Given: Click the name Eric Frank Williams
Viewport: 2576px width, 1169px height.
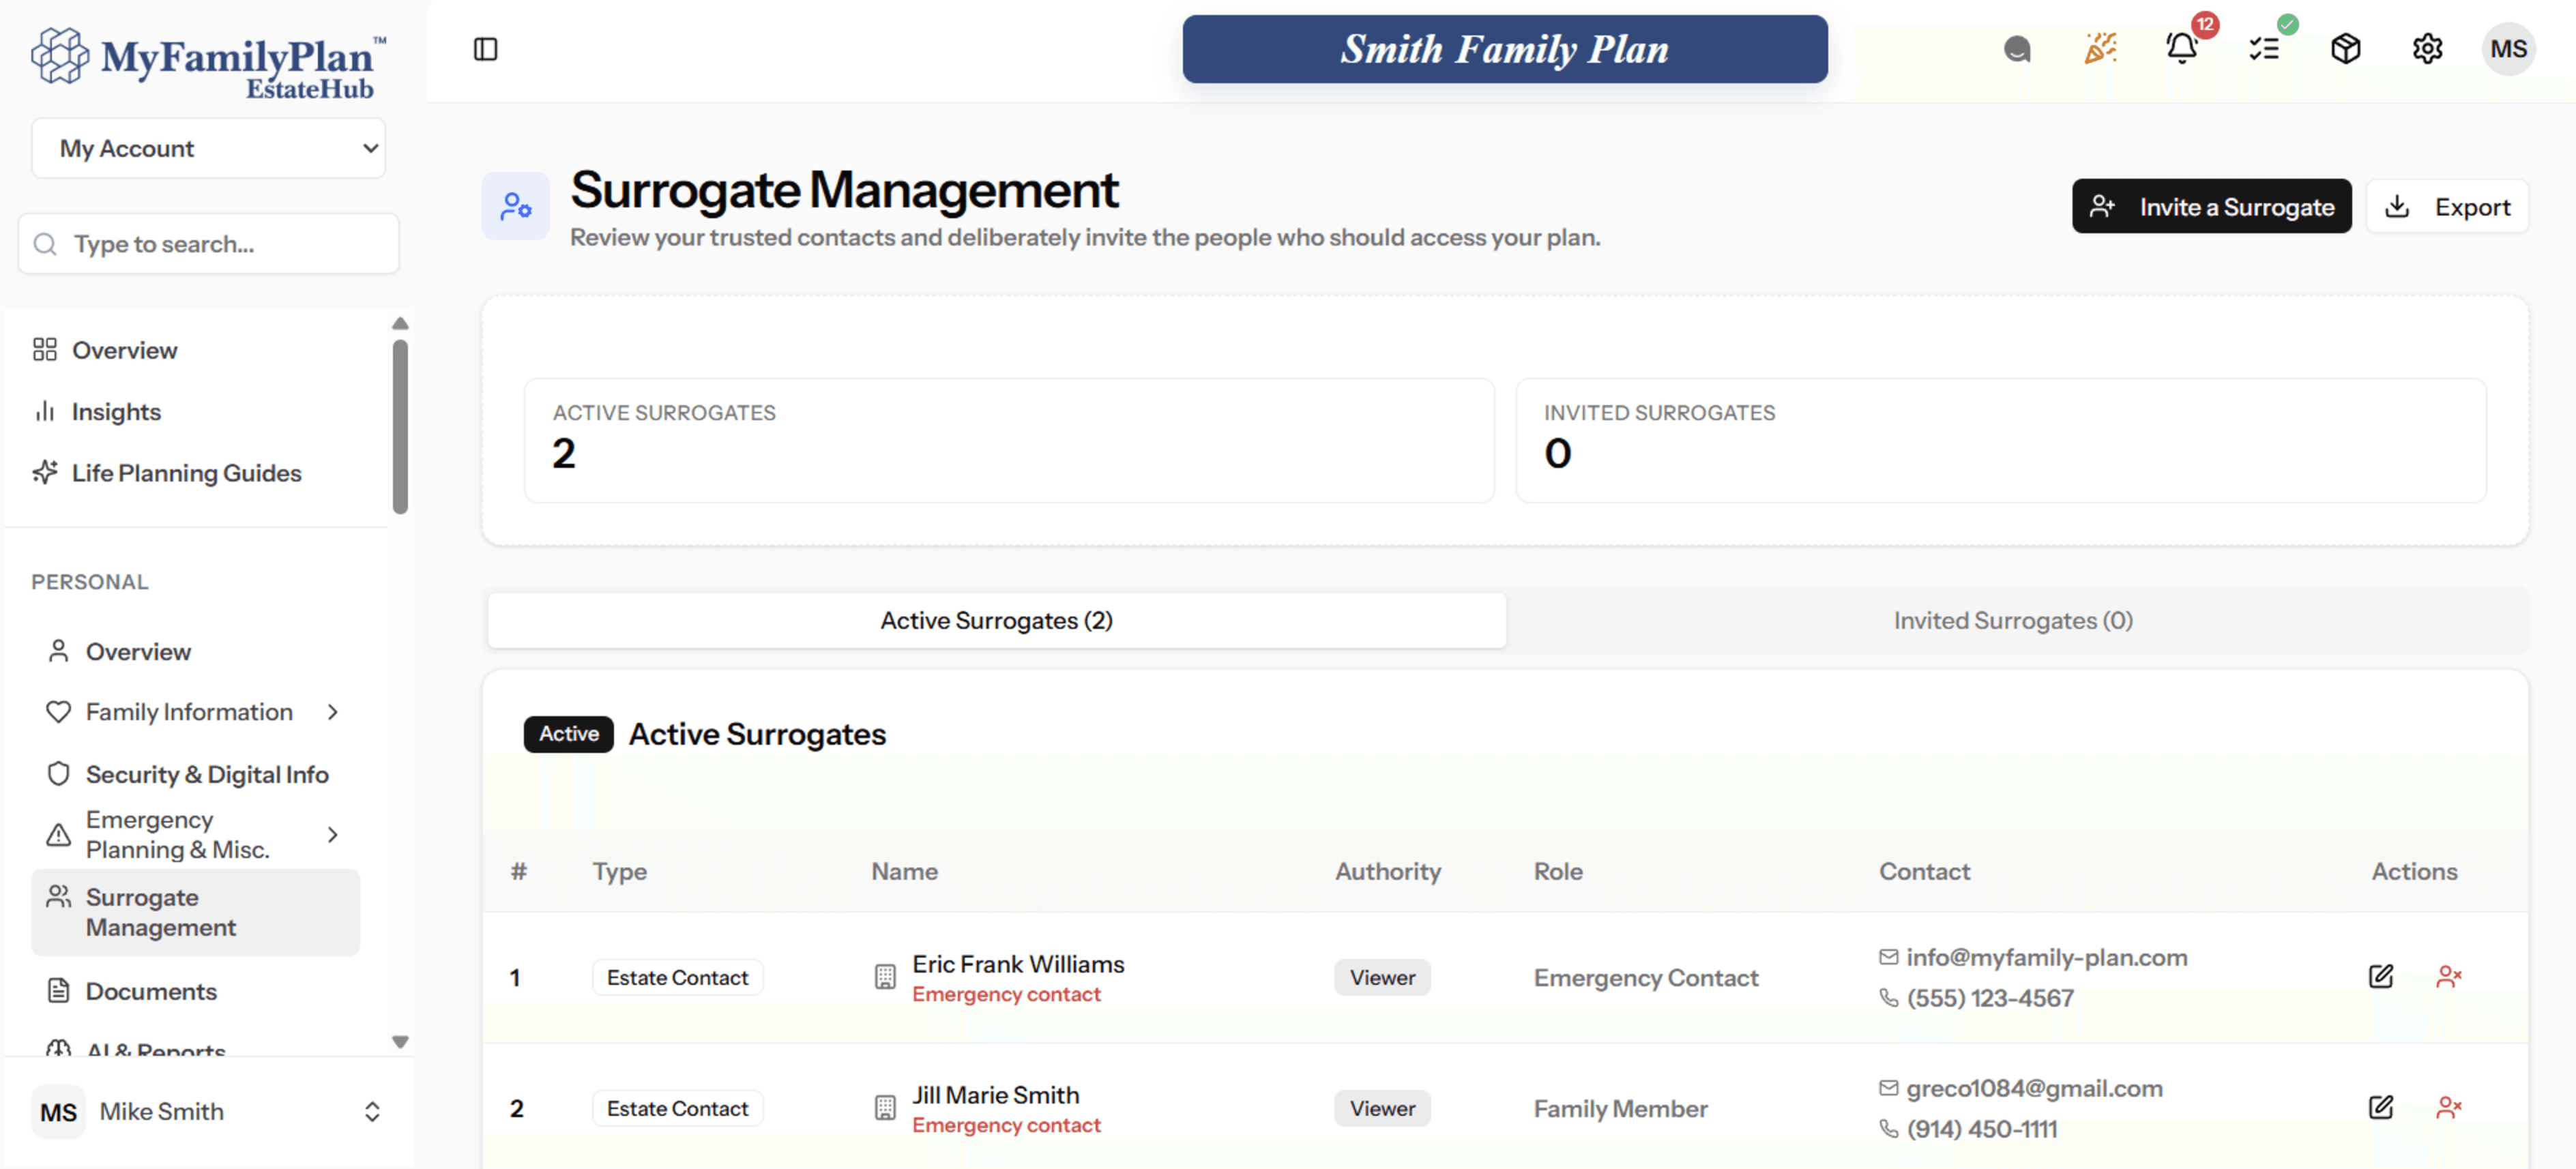Looking at the screenshot, I should tap(1018, 964).
